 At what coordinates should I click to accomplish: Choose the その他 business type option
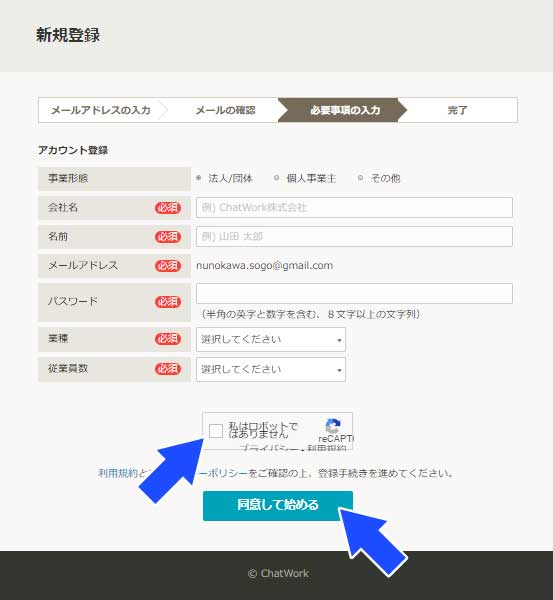360,178
